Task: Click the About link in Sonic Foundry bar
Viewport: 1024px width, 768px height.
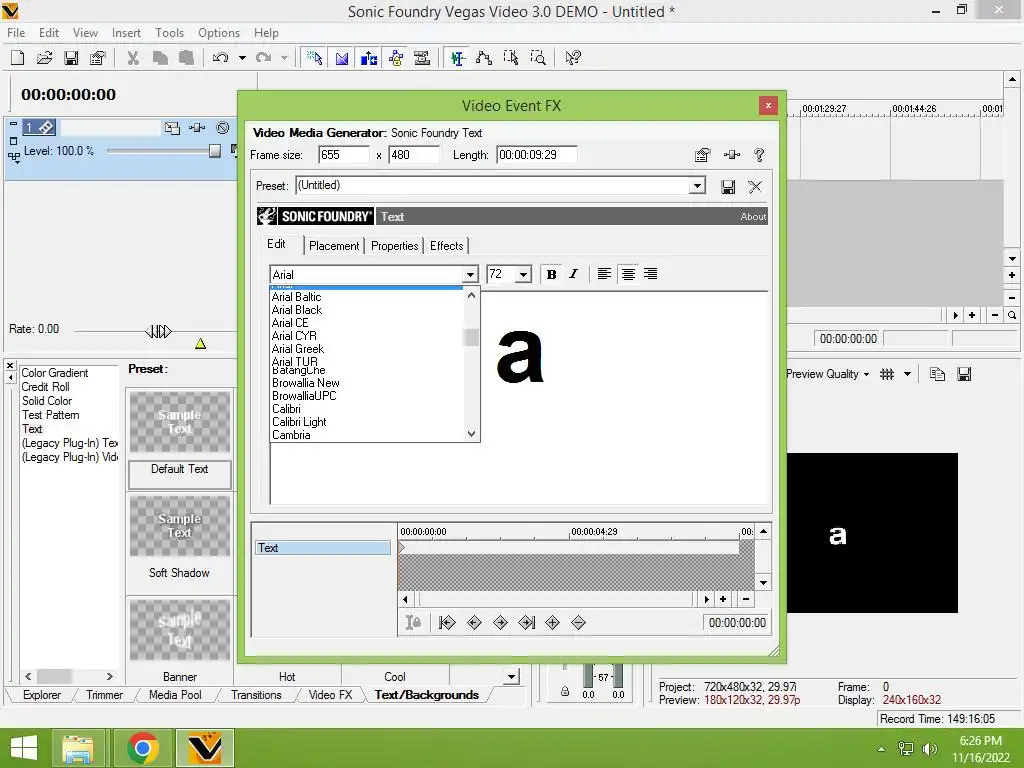Action: point(753,217)
